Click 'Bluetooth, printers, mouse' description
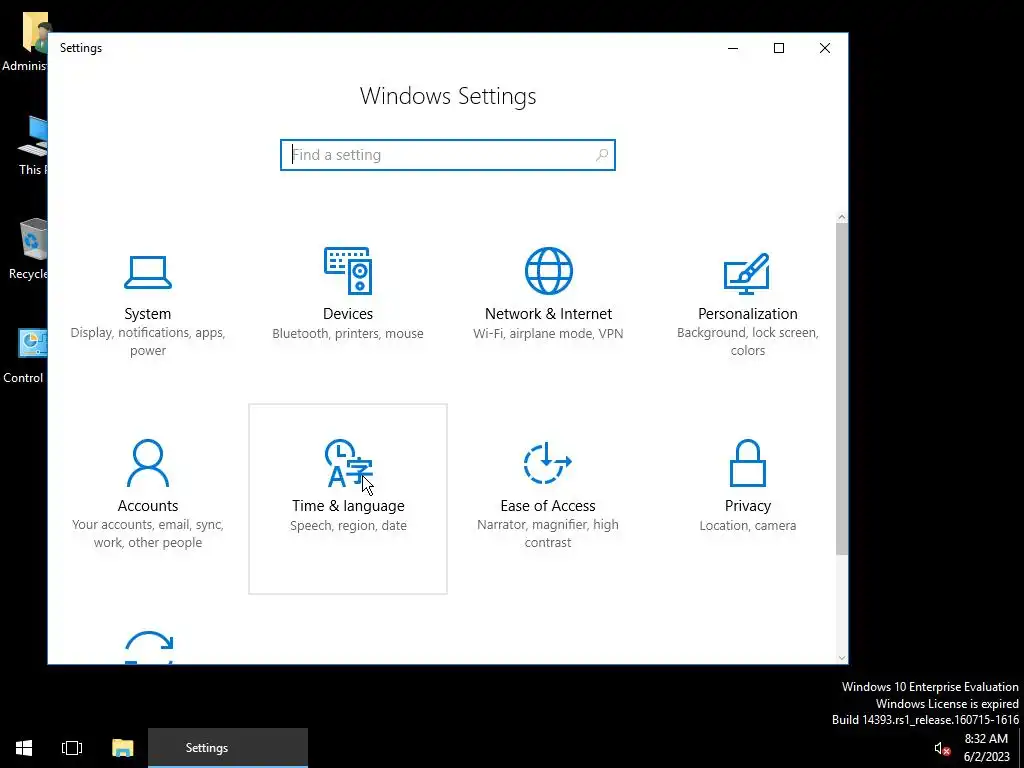The height and width of the screenshot is (768, 1024). [347, 333]
